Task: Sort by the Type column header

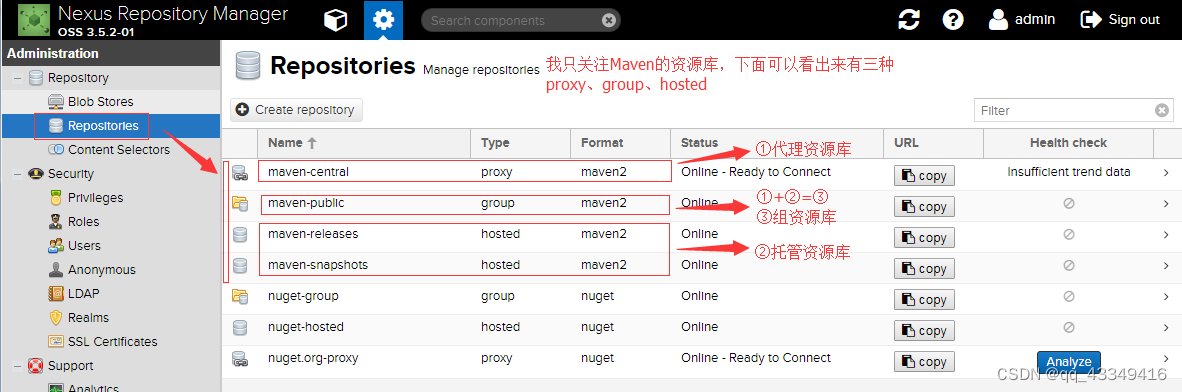Action: 521,143
